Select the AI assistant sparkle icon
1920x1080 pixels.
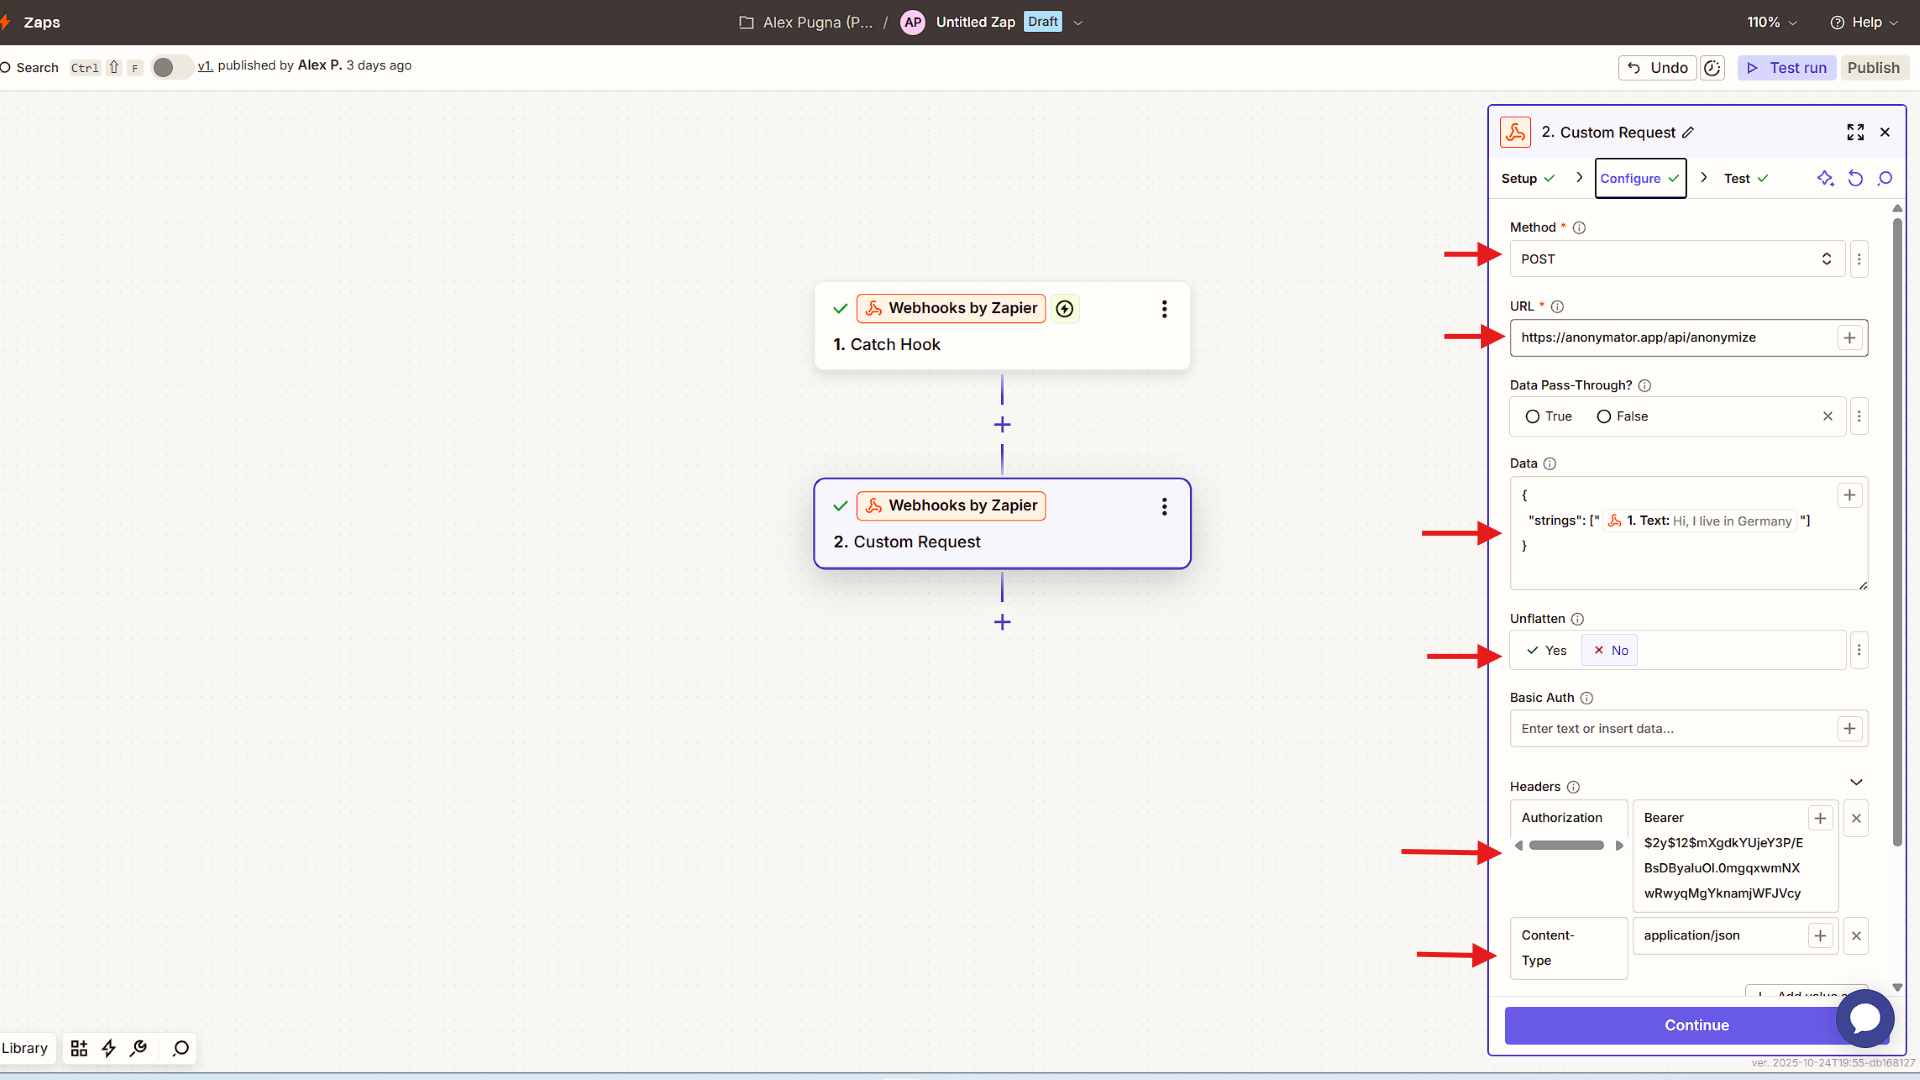tap(1825, 178)
